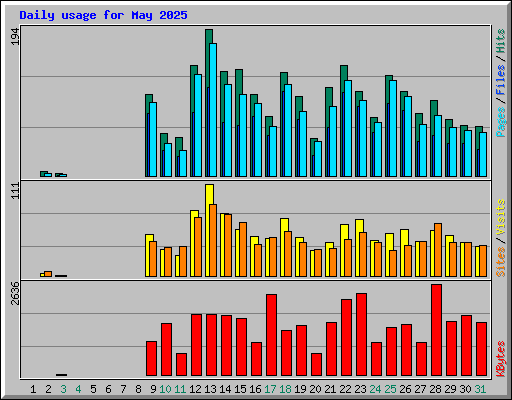Click green day label 3
The image size is (512, 400).
(x=63, y=389)
